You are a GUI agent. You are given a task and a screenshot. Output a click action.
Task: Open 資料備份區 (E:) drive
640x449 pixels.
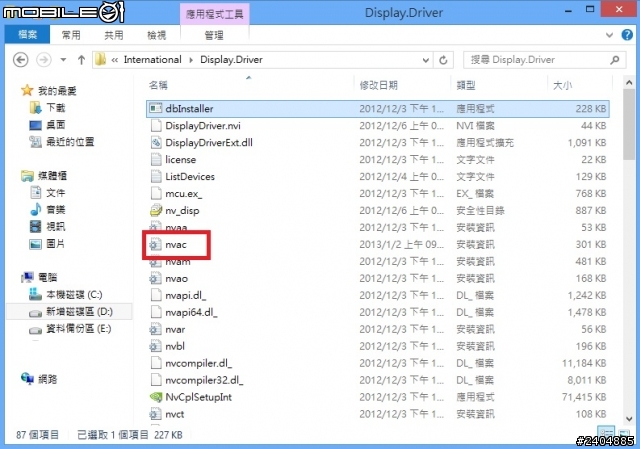[x=78, y=329]
